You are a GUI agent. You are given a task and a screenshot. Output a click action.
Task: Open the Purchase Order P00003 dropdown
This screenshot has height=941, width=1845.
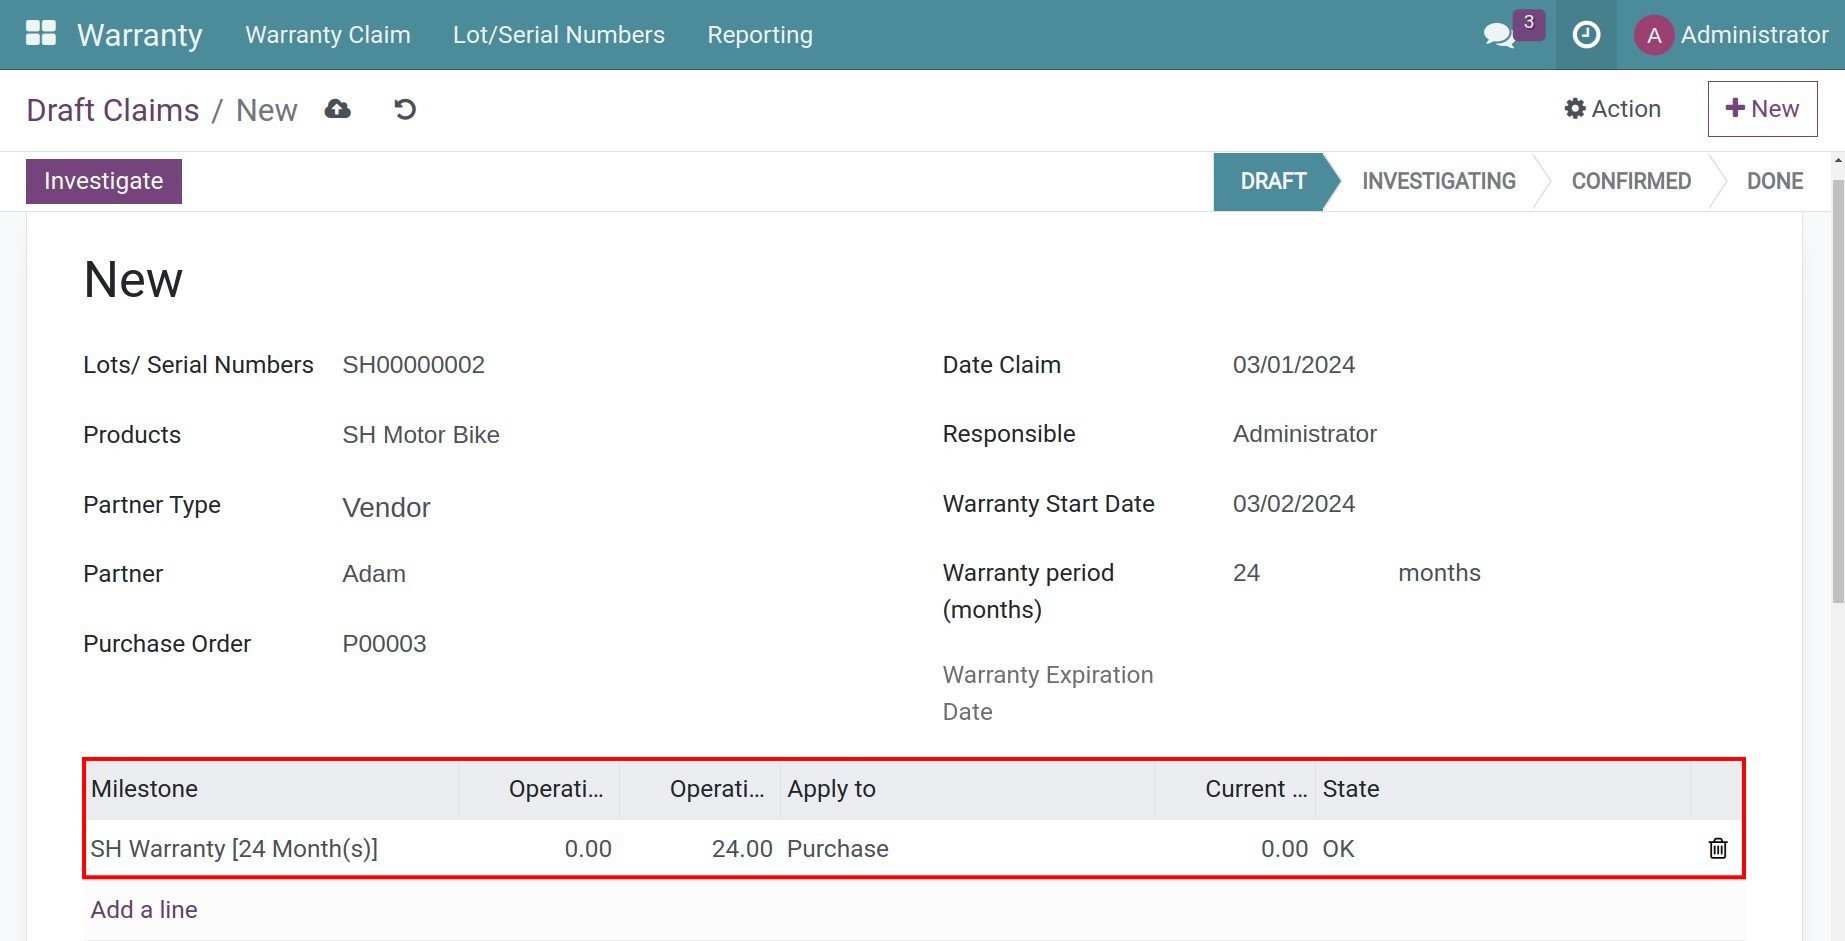[x=384, y=643]
